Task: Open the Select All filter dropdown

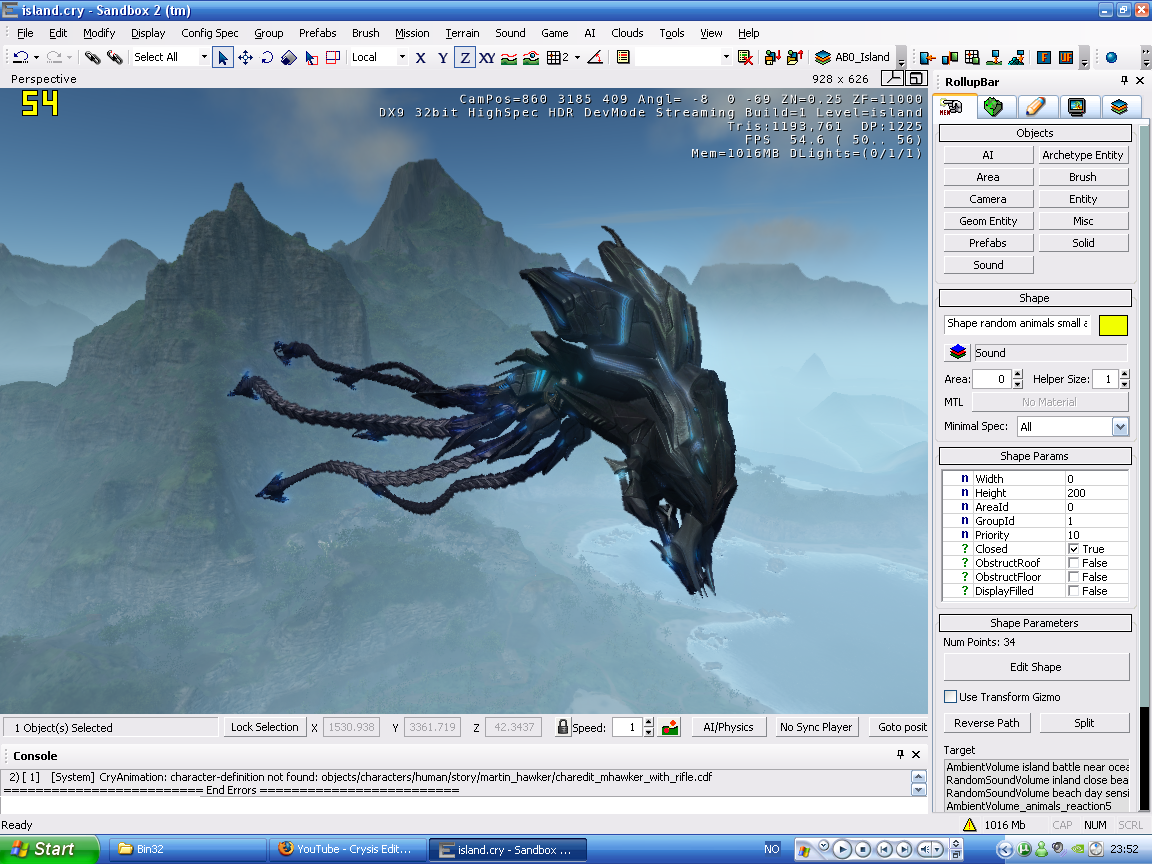Action: (x=204, y=57)
